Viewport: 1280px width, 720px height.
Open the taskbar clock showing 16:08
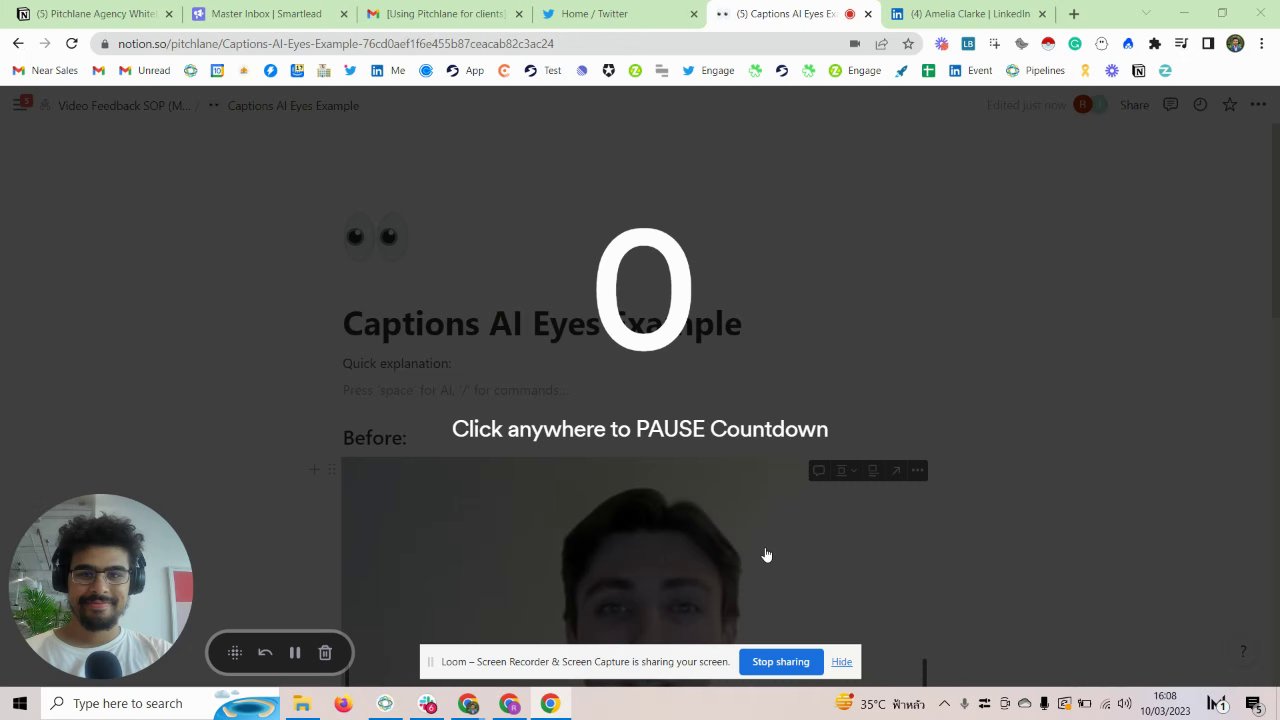click(x=1165, y=704)
